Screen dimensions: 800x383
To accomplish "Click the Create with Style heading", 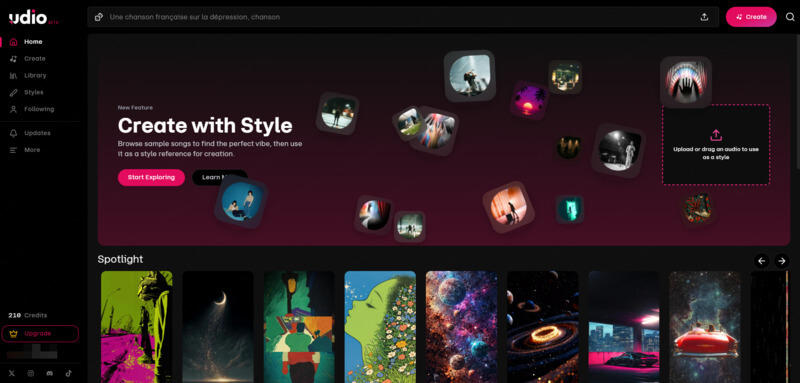I will pos(205,125).
